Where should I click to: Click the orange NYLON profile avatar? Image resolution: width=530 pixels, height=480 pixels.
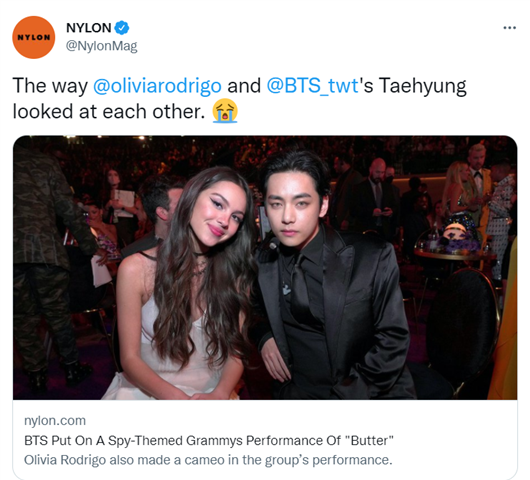[x=33, y=37]
